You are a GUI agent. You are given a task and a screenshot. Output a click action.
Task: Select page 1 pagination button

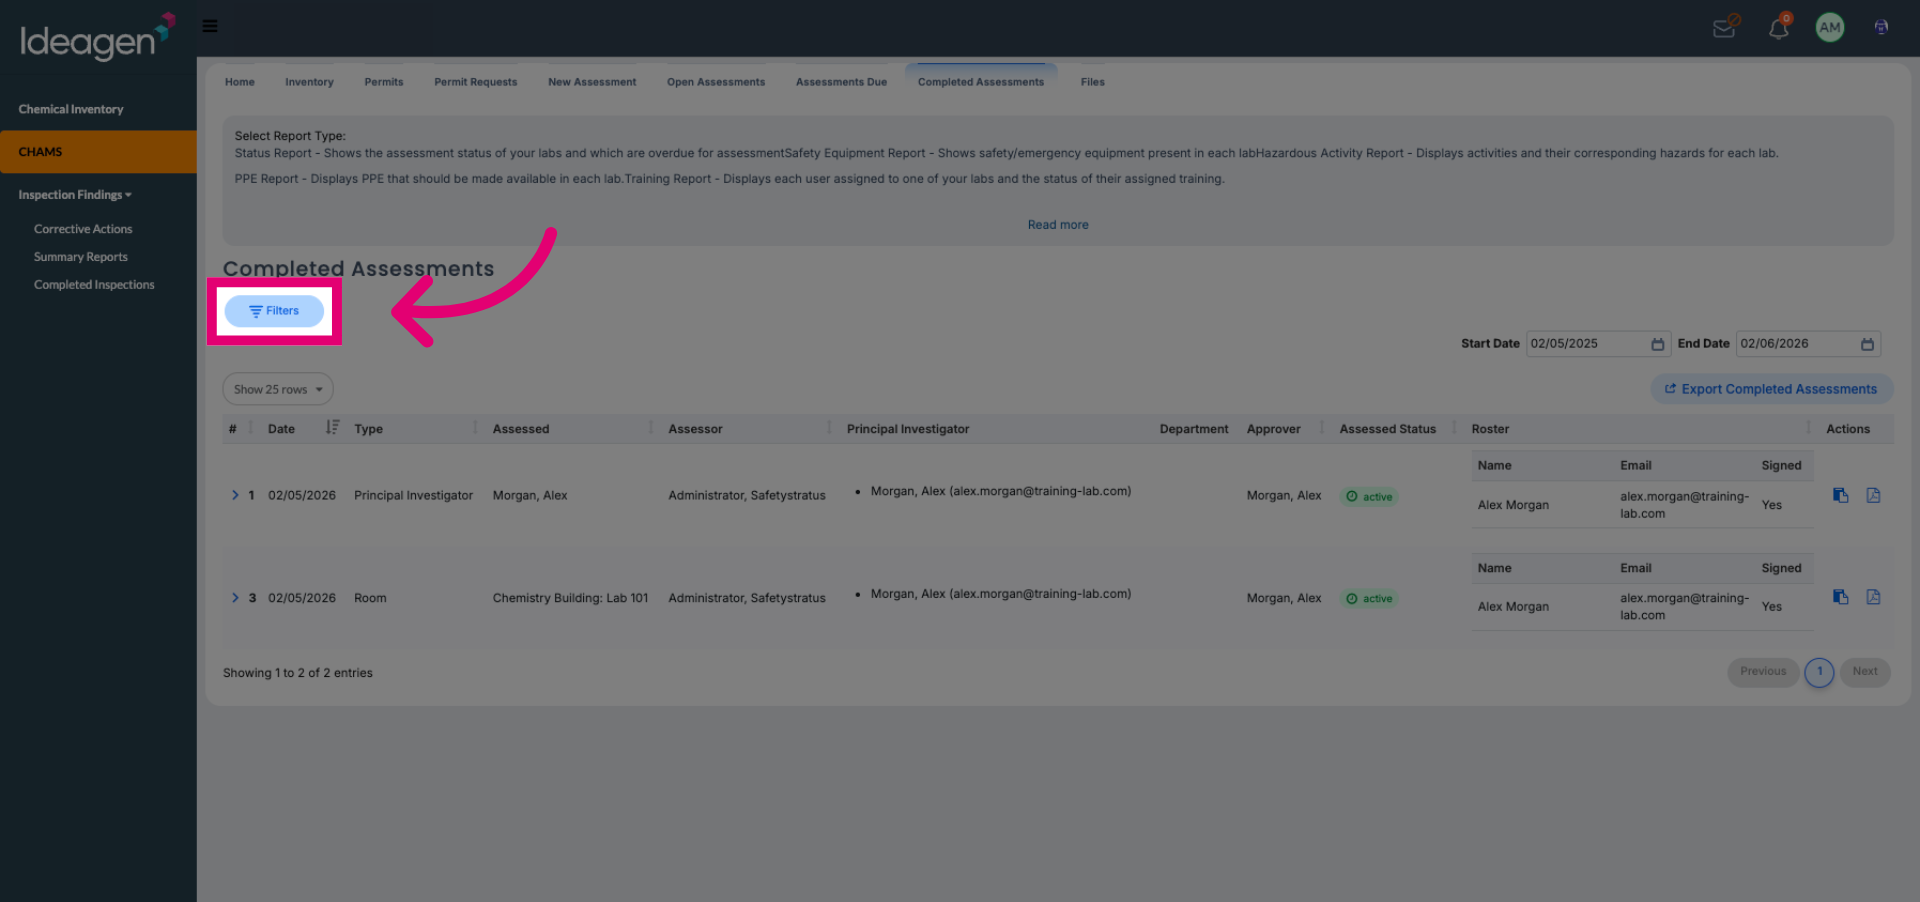click(x=1819, y=672)
